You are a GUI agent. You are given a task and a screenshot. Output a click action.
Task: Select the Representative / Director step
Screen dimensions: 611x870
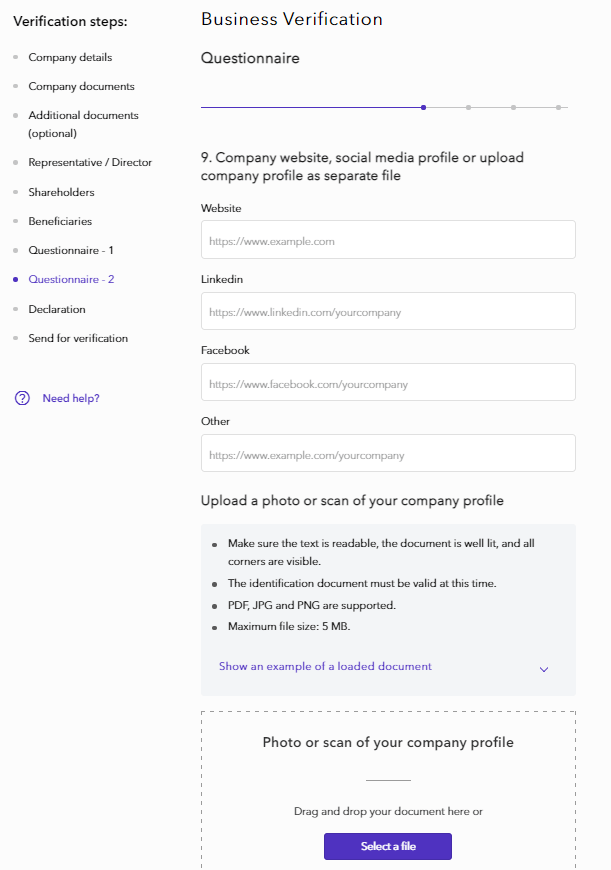[90, 162]
